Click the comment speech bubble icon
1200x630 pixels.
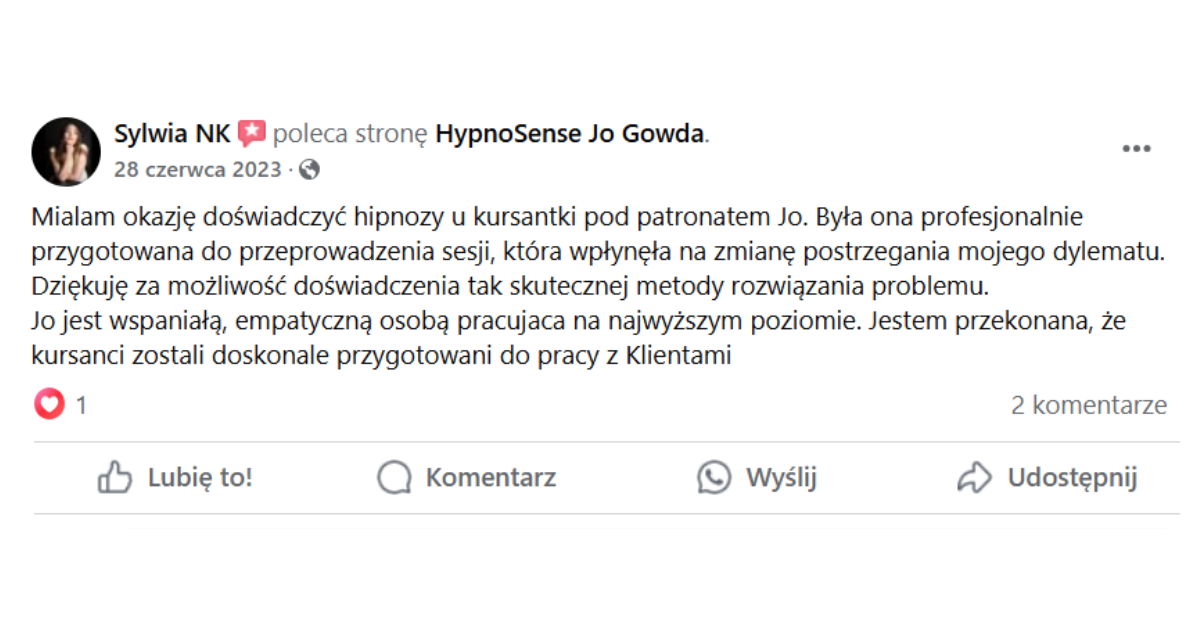(394, 478)
